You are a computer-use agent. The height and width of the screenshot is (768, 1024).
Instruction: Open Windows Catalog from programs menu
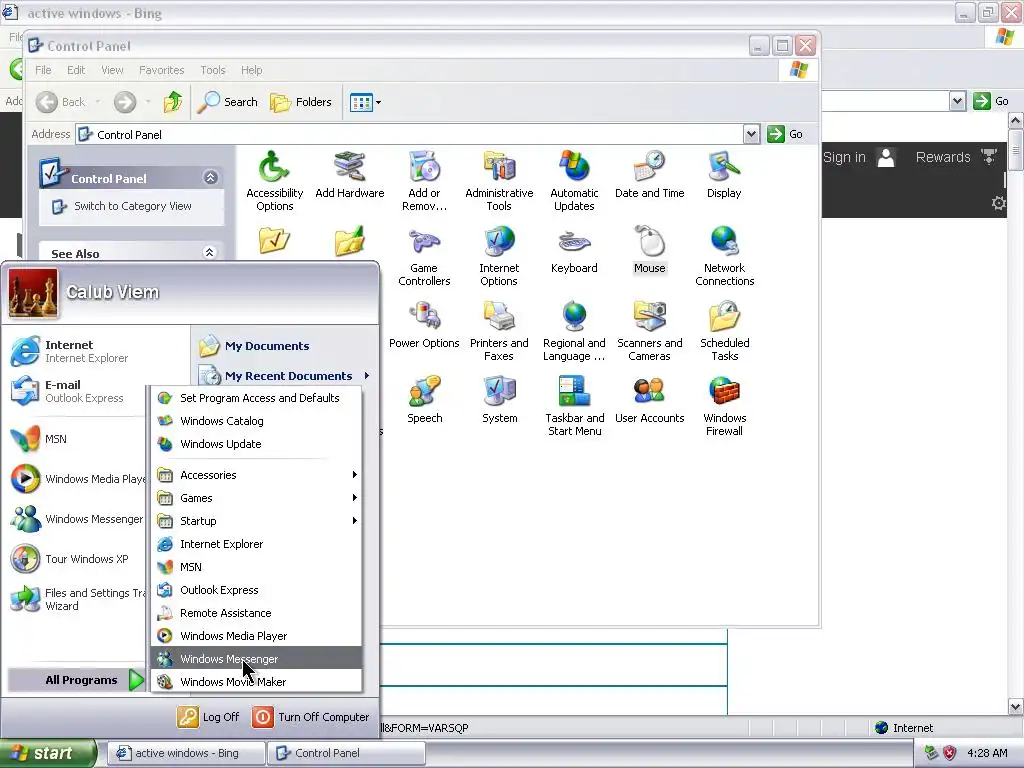257,421
